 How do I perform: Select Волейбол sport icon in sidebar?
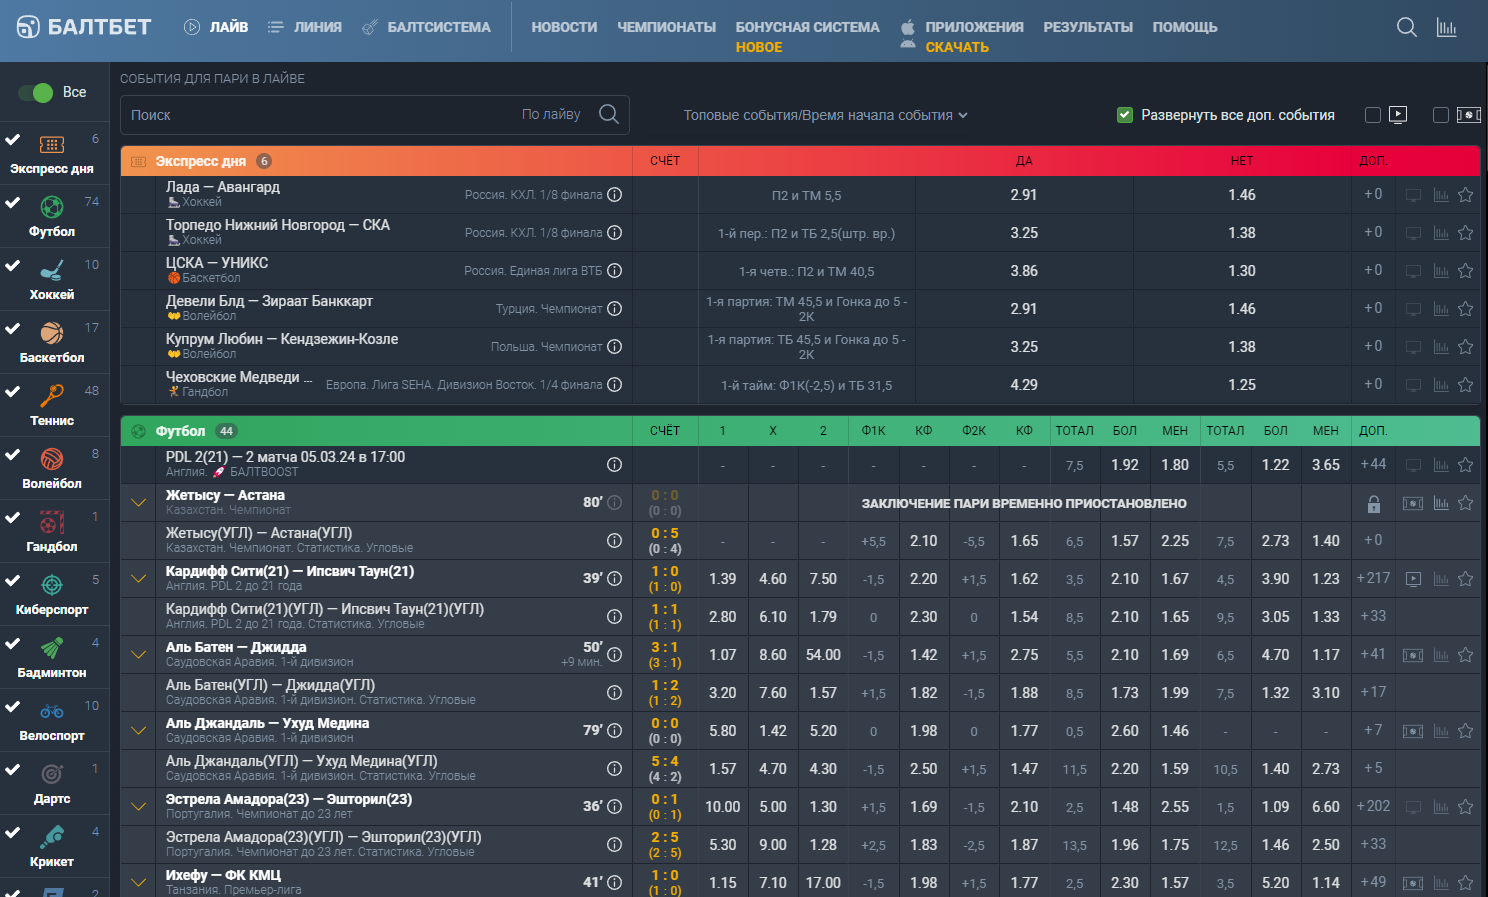pos(52,459)
